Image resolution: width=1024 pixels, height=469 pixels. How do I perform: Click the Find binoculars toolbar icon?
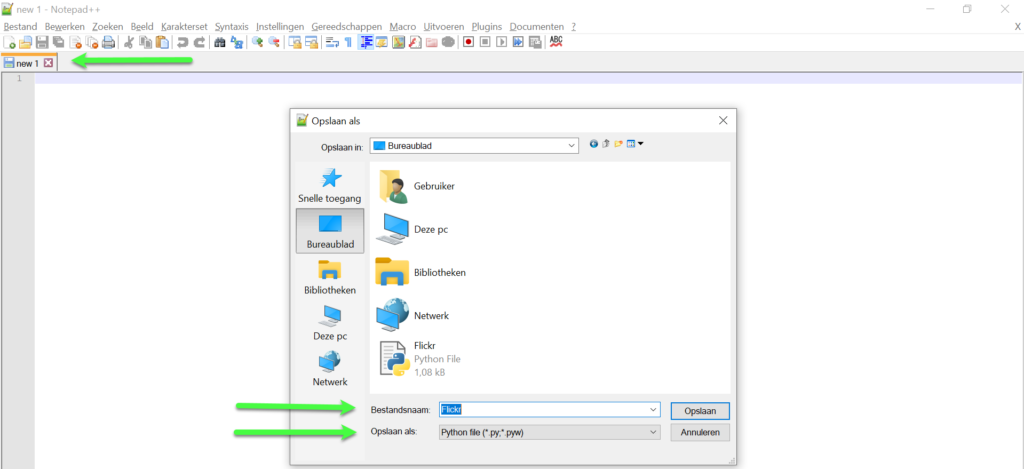click(x=219, y=42)
